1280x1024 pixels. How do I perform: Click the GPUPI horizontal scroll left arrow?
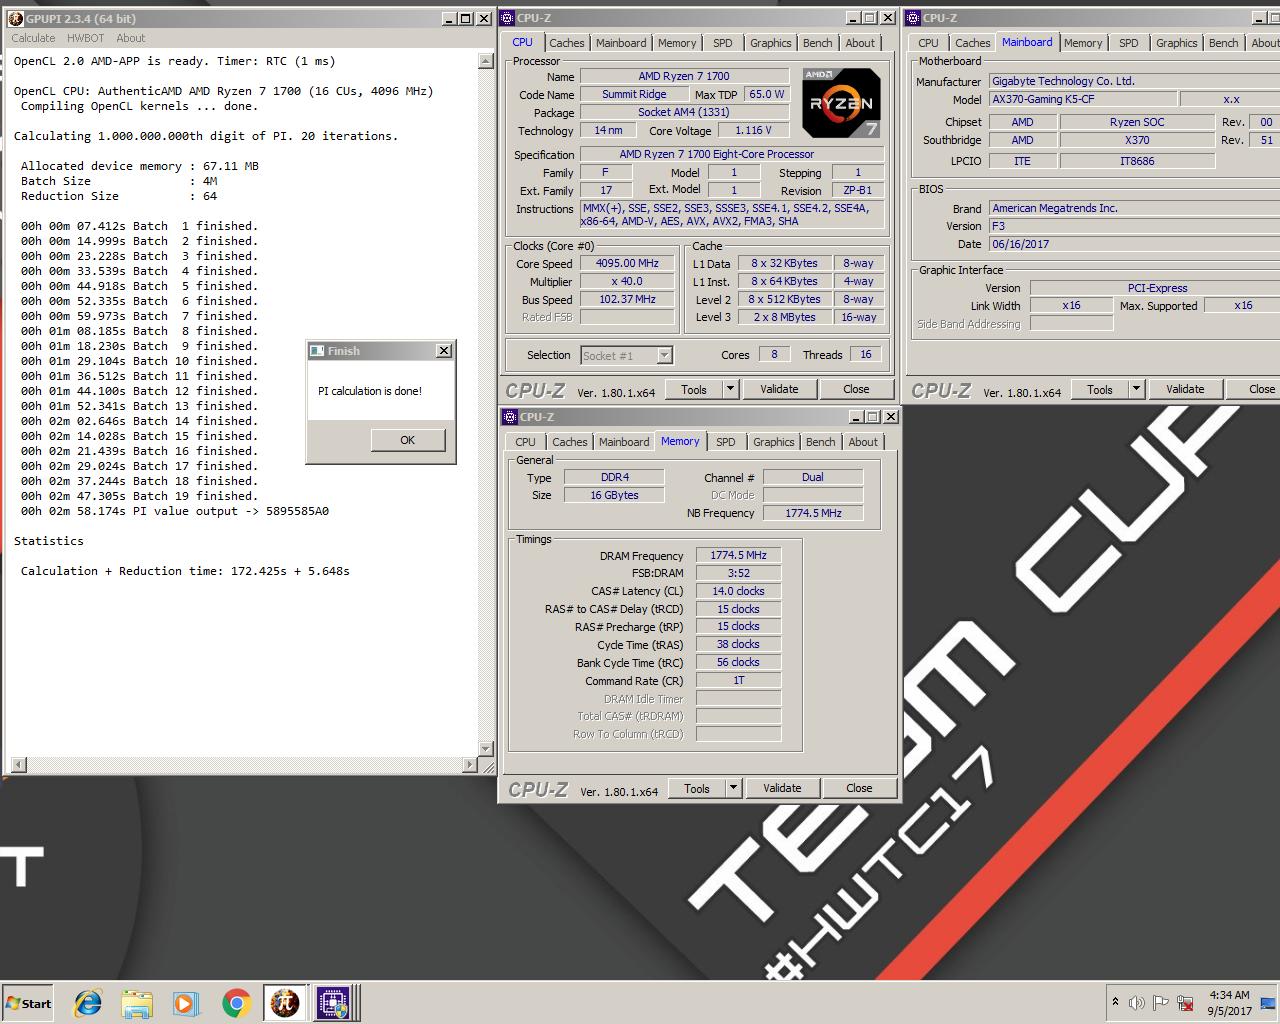tap(17, 765)
